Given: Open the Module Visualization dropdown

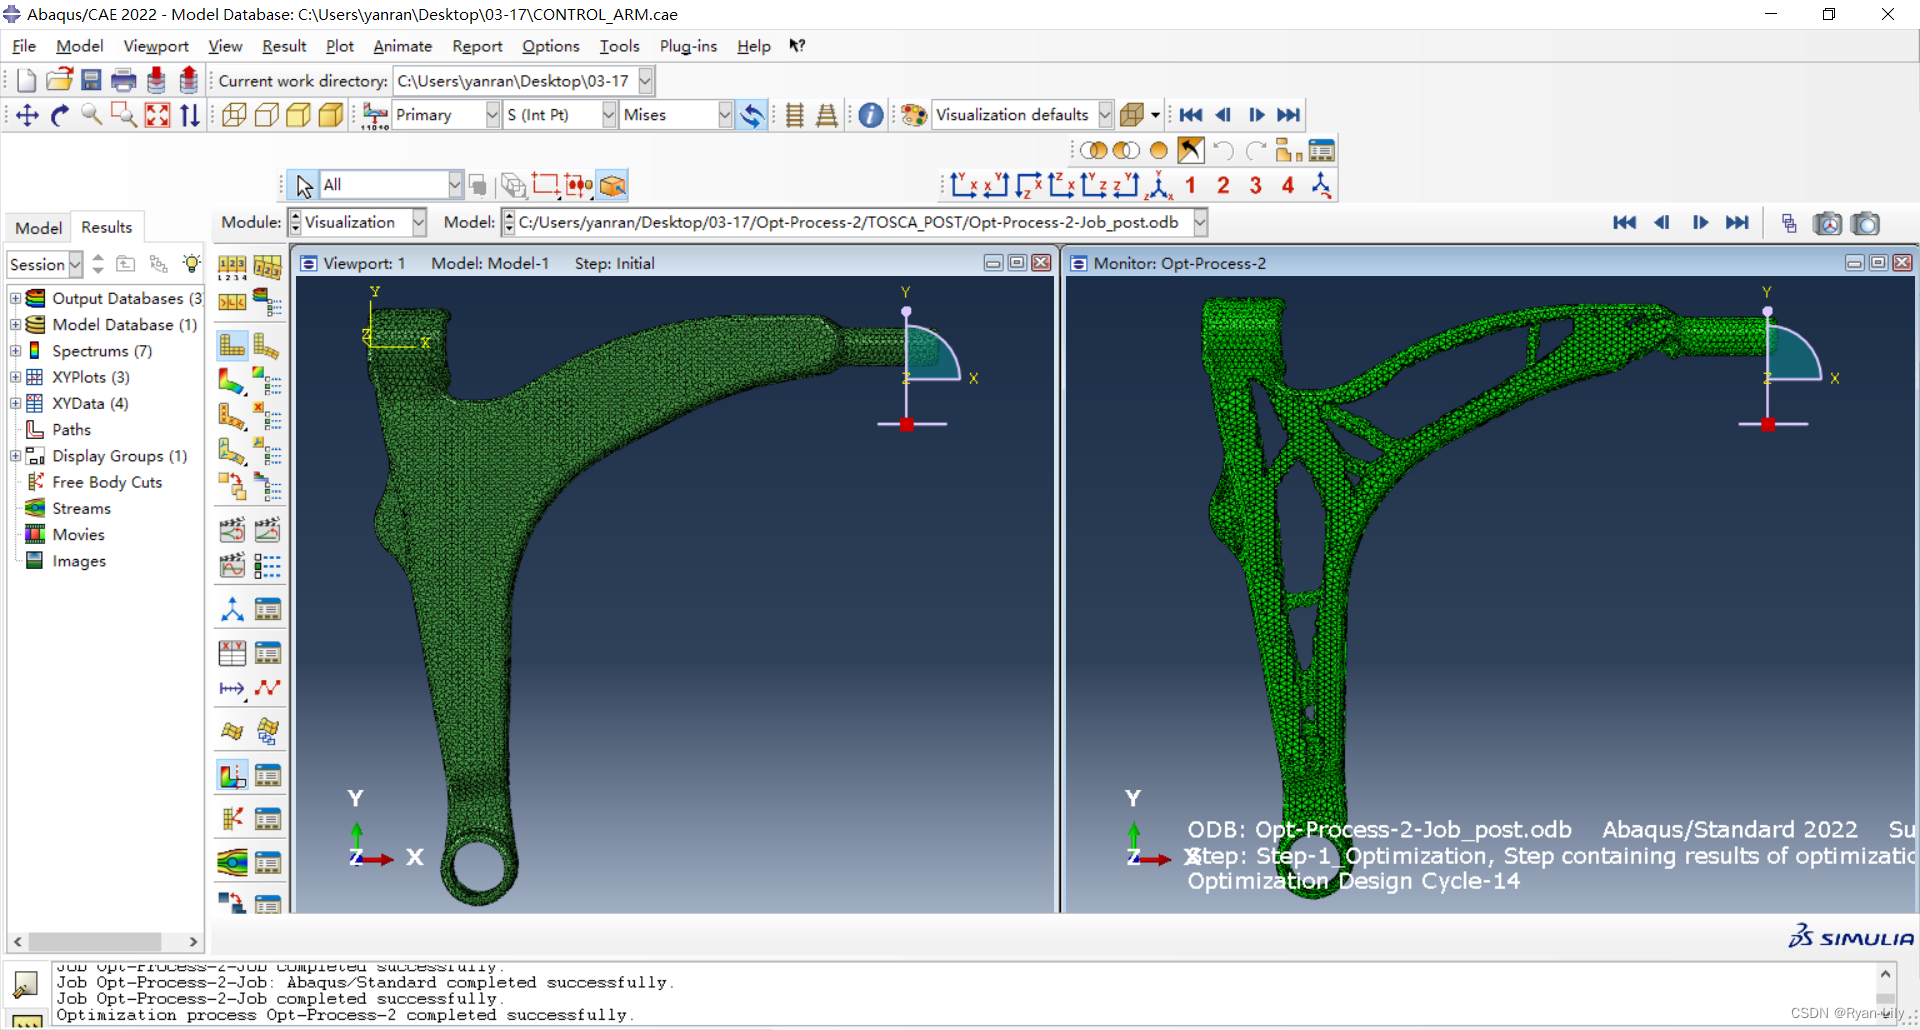Looking at the screenshot, I should [x=357, y=222].
